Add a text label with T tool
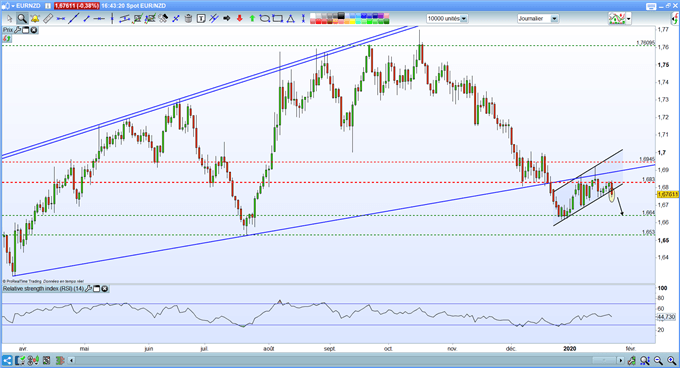Image resolution: width=680 pixels, height=368 pixels. pos(201,18)
